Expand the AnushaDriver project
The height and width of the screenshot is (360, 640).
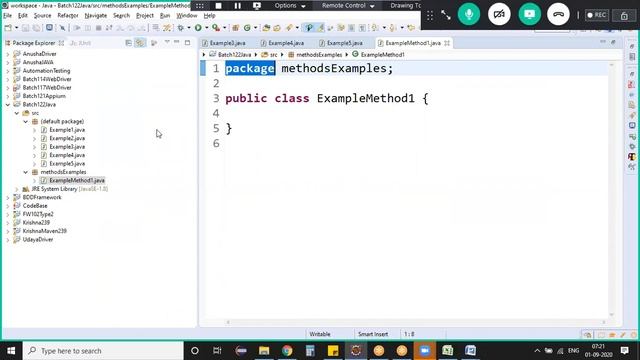pyautogui.click(x=8, y=54)
